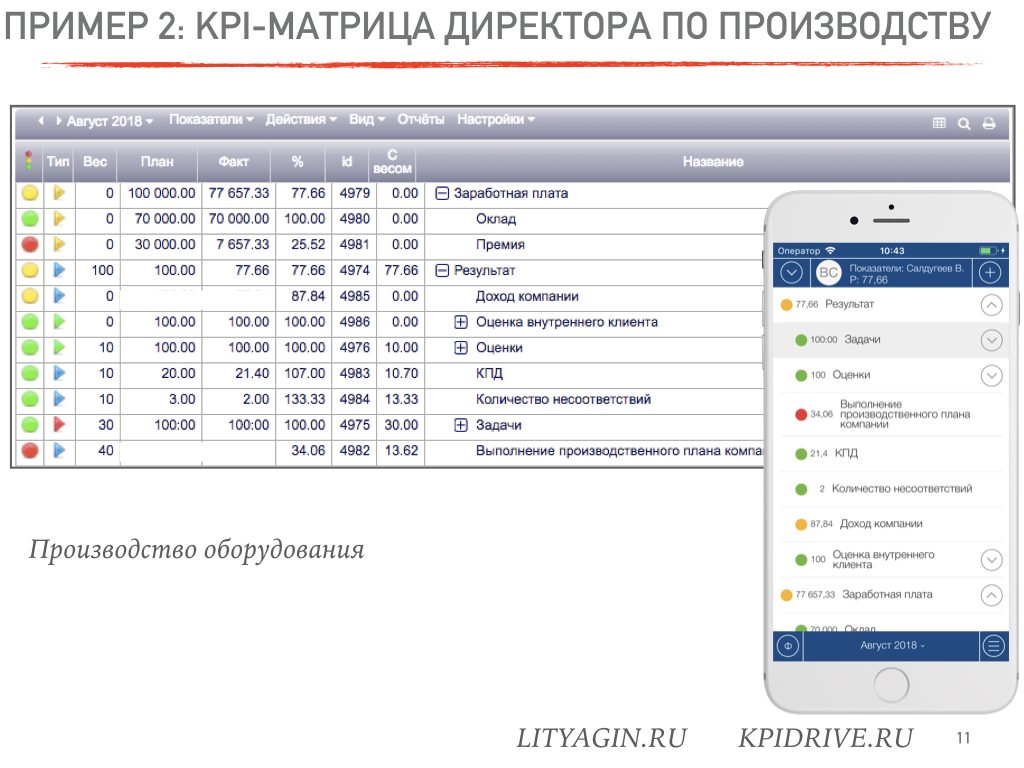Click red type arrow in Задачи row
The width and height of the screenshot is (1024, 768).
coord(59,424)
